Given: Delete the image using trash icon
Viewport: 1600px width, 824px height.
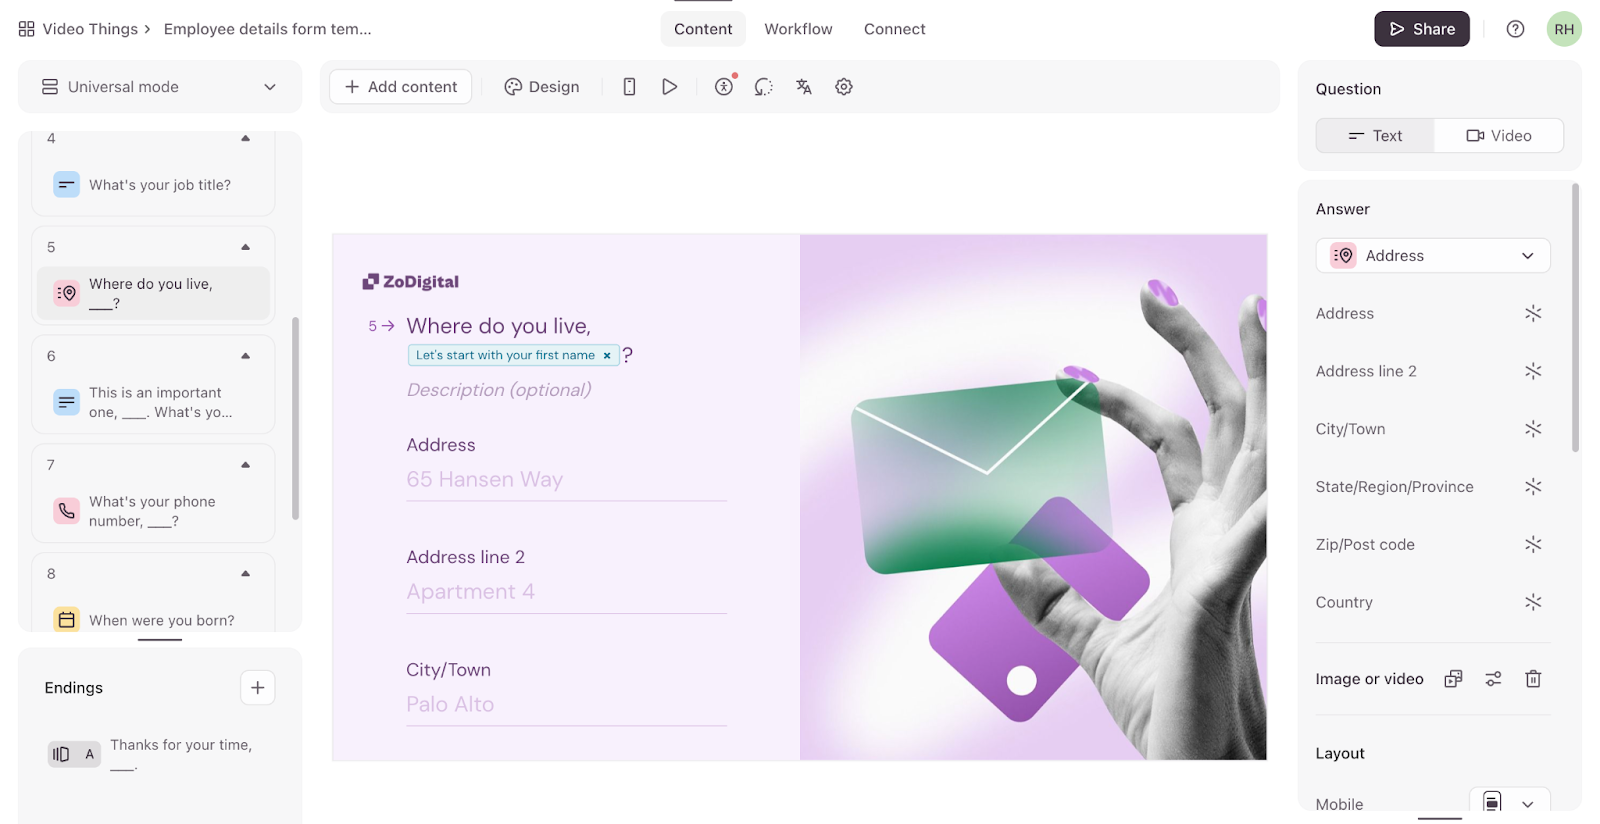Looking at the screenshot, I should click(1533, 679).
